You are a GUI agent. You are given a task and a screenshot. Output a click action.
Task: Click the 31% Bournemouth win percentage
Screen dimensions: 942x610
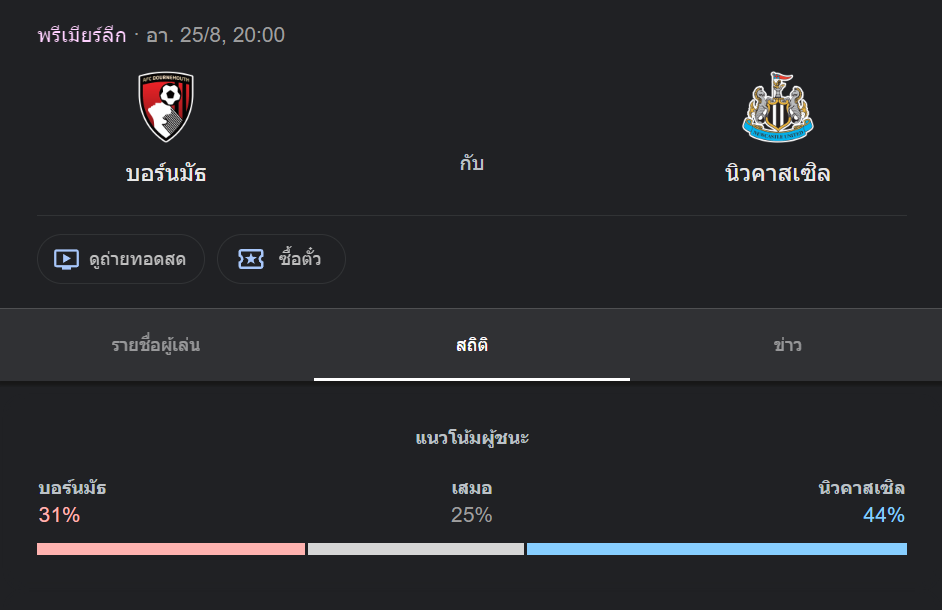(59, 516)
